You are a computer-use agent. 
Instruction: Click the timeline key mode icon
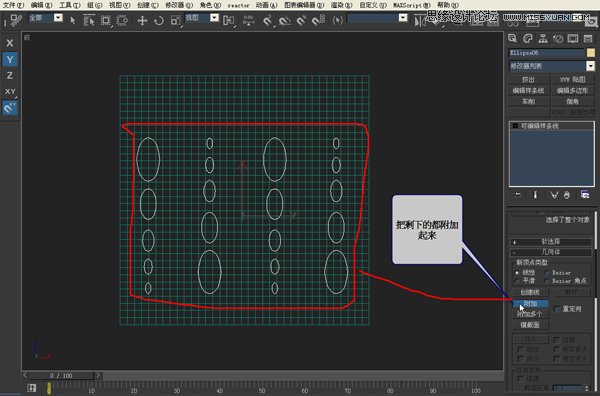[32, 388]
